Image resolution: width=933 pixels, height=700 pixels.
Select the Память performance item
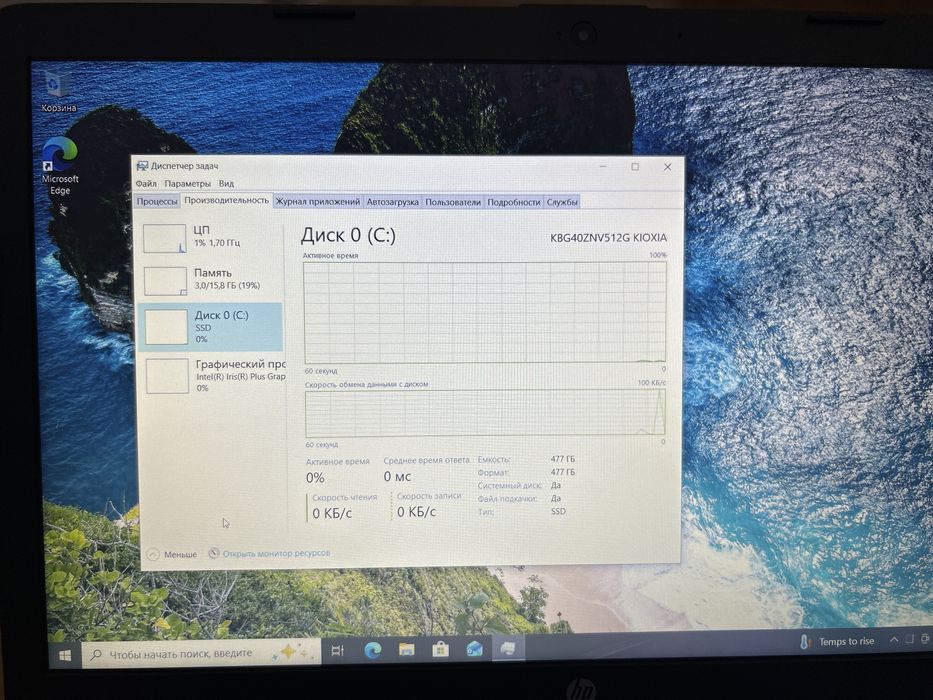[x=211, y=280]
